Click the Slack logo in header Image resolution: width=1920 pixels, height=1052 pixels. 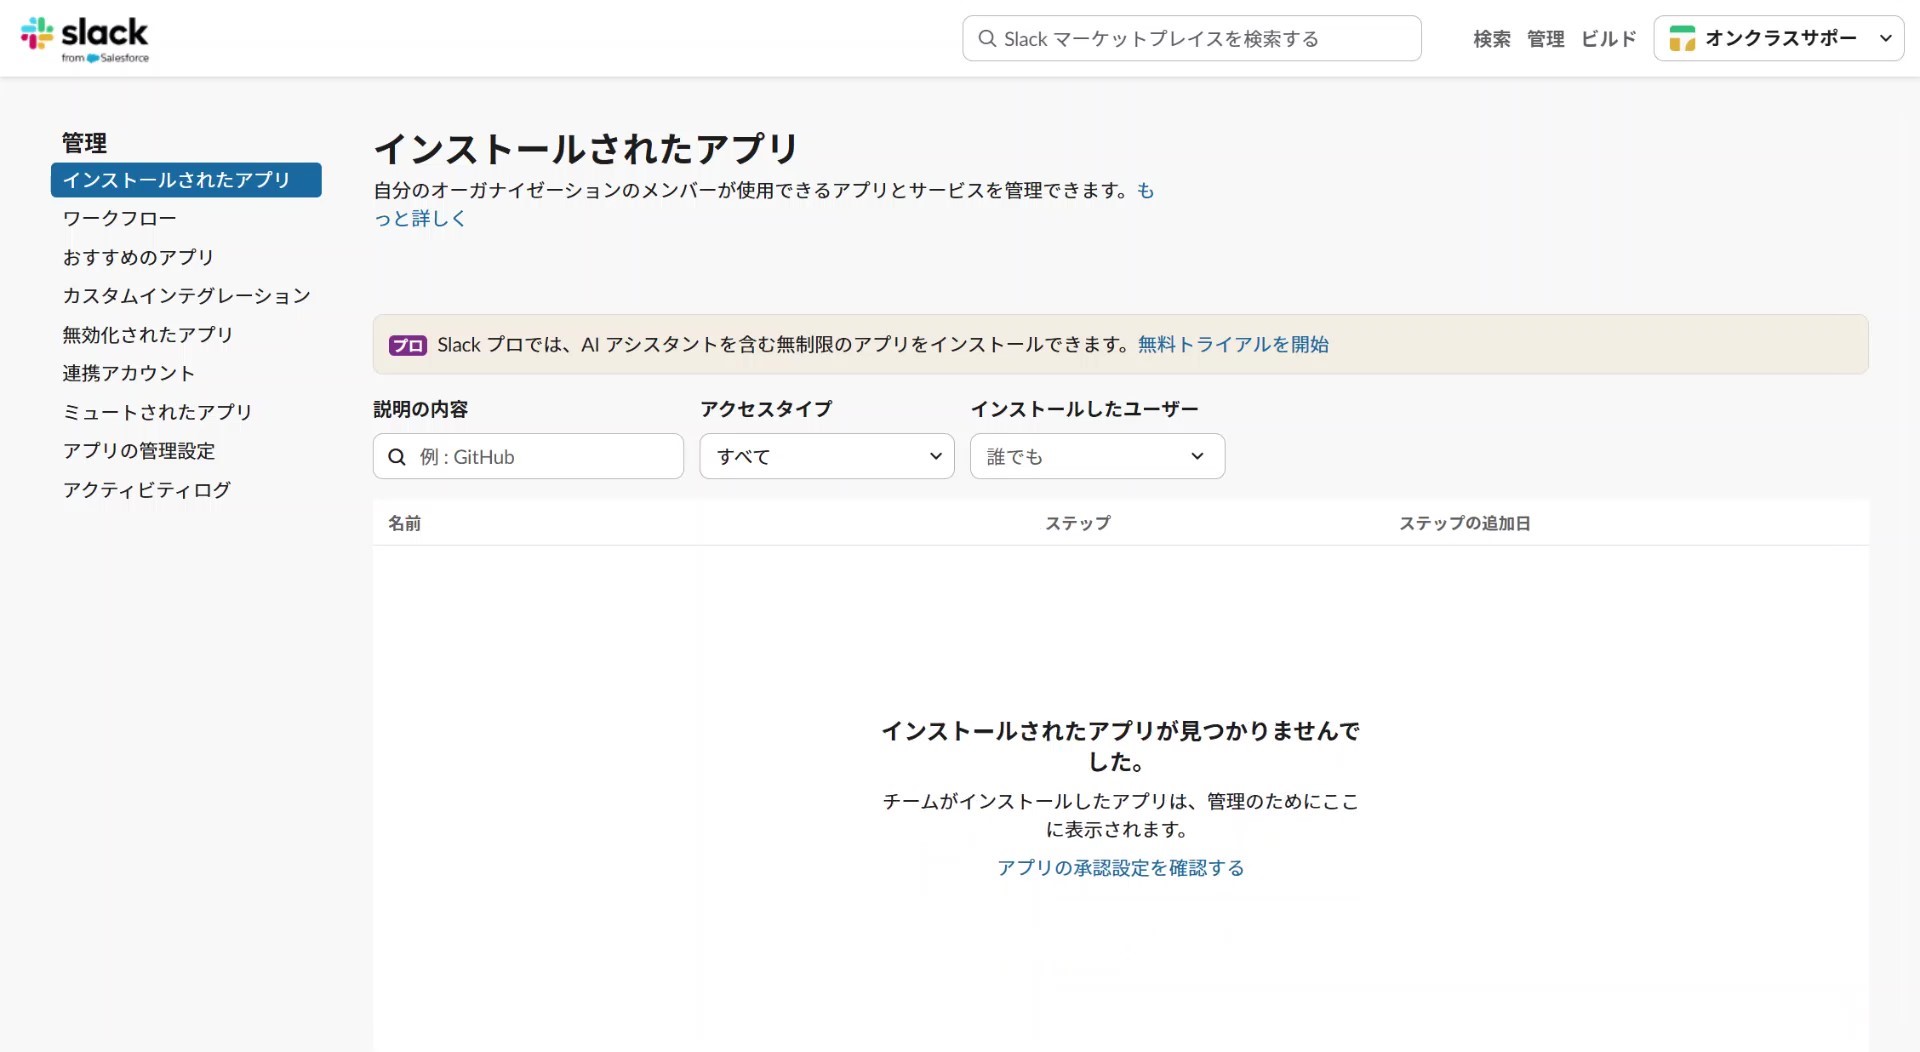(85, 38)
